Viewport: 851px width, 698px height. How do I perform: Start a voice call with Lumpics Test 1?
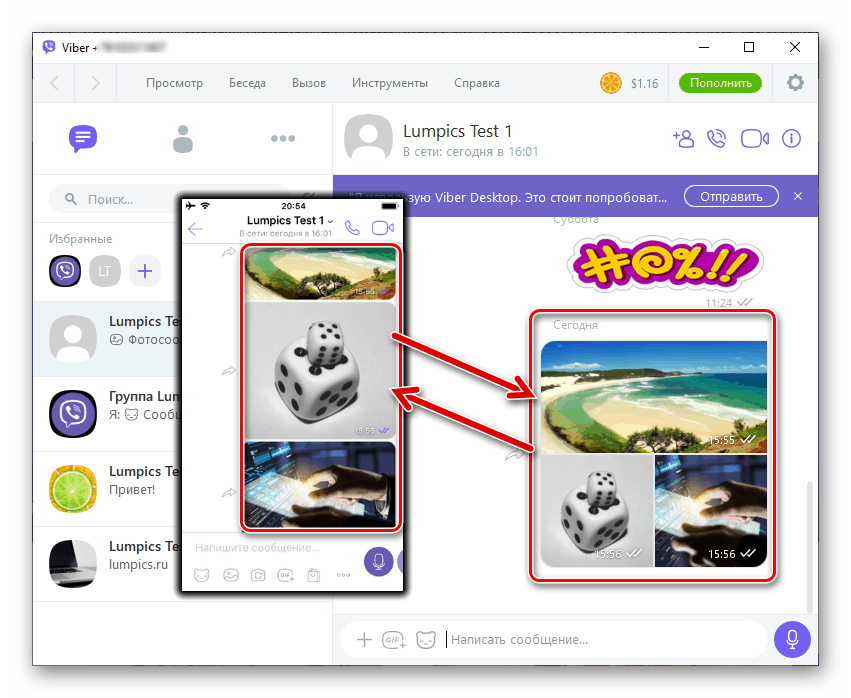pos(718,138)
